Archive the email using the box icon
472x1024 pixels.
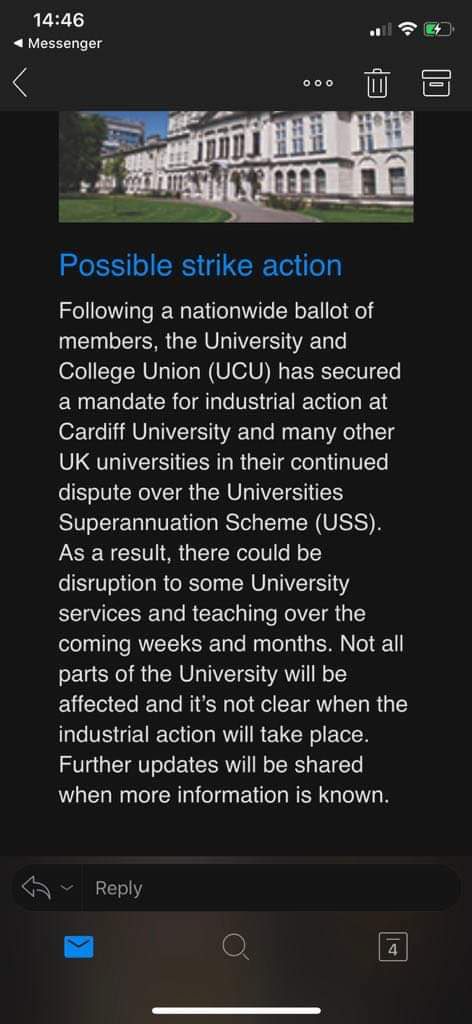point(436,83)
